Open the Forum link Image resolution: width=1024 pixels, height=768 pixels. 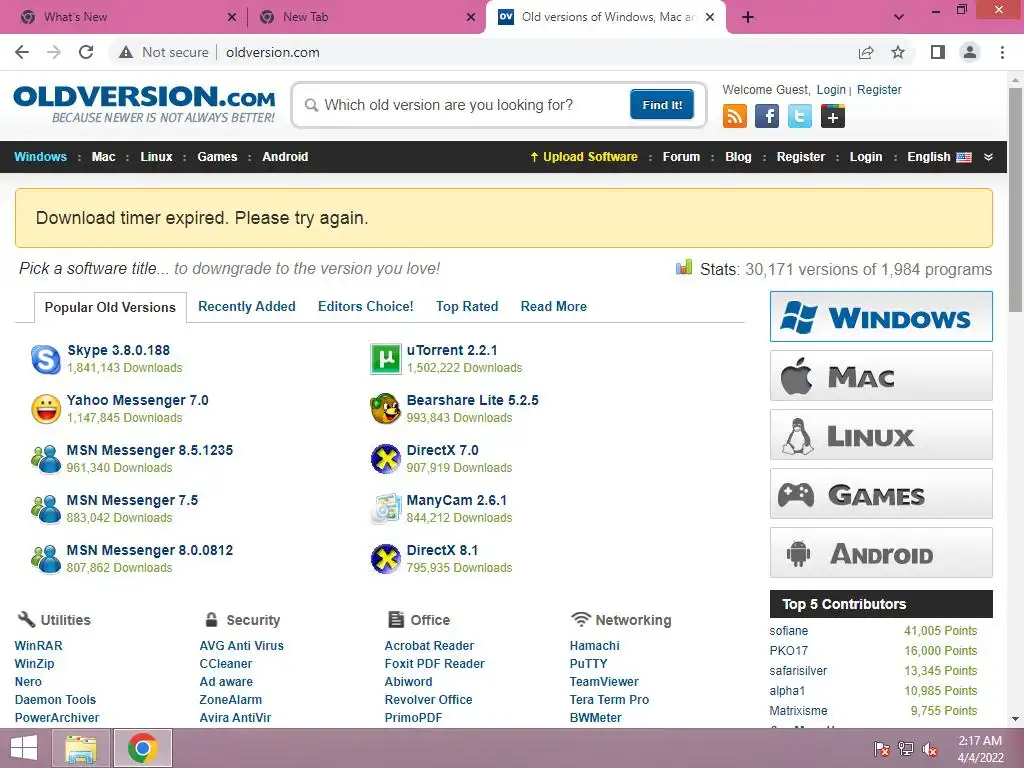pyautogui.click(x=681, y=157)
